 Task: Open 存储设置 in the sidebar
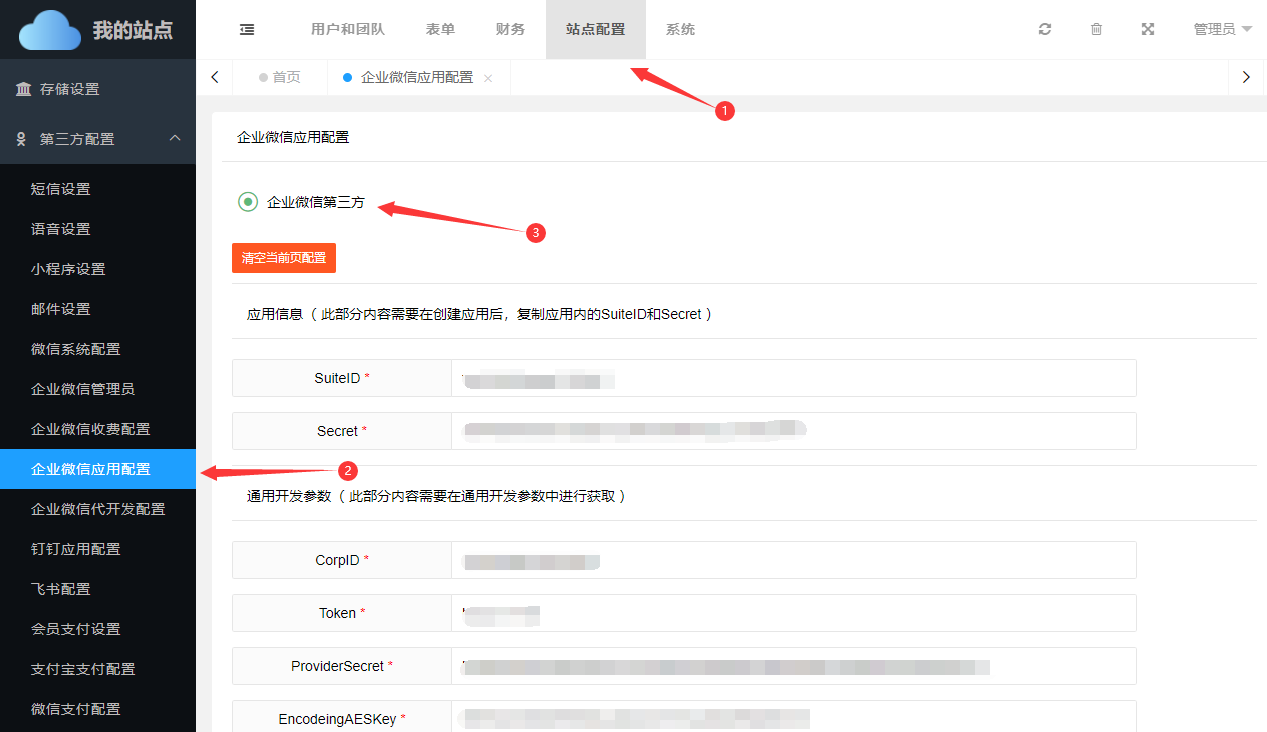[x=70, y=89]
